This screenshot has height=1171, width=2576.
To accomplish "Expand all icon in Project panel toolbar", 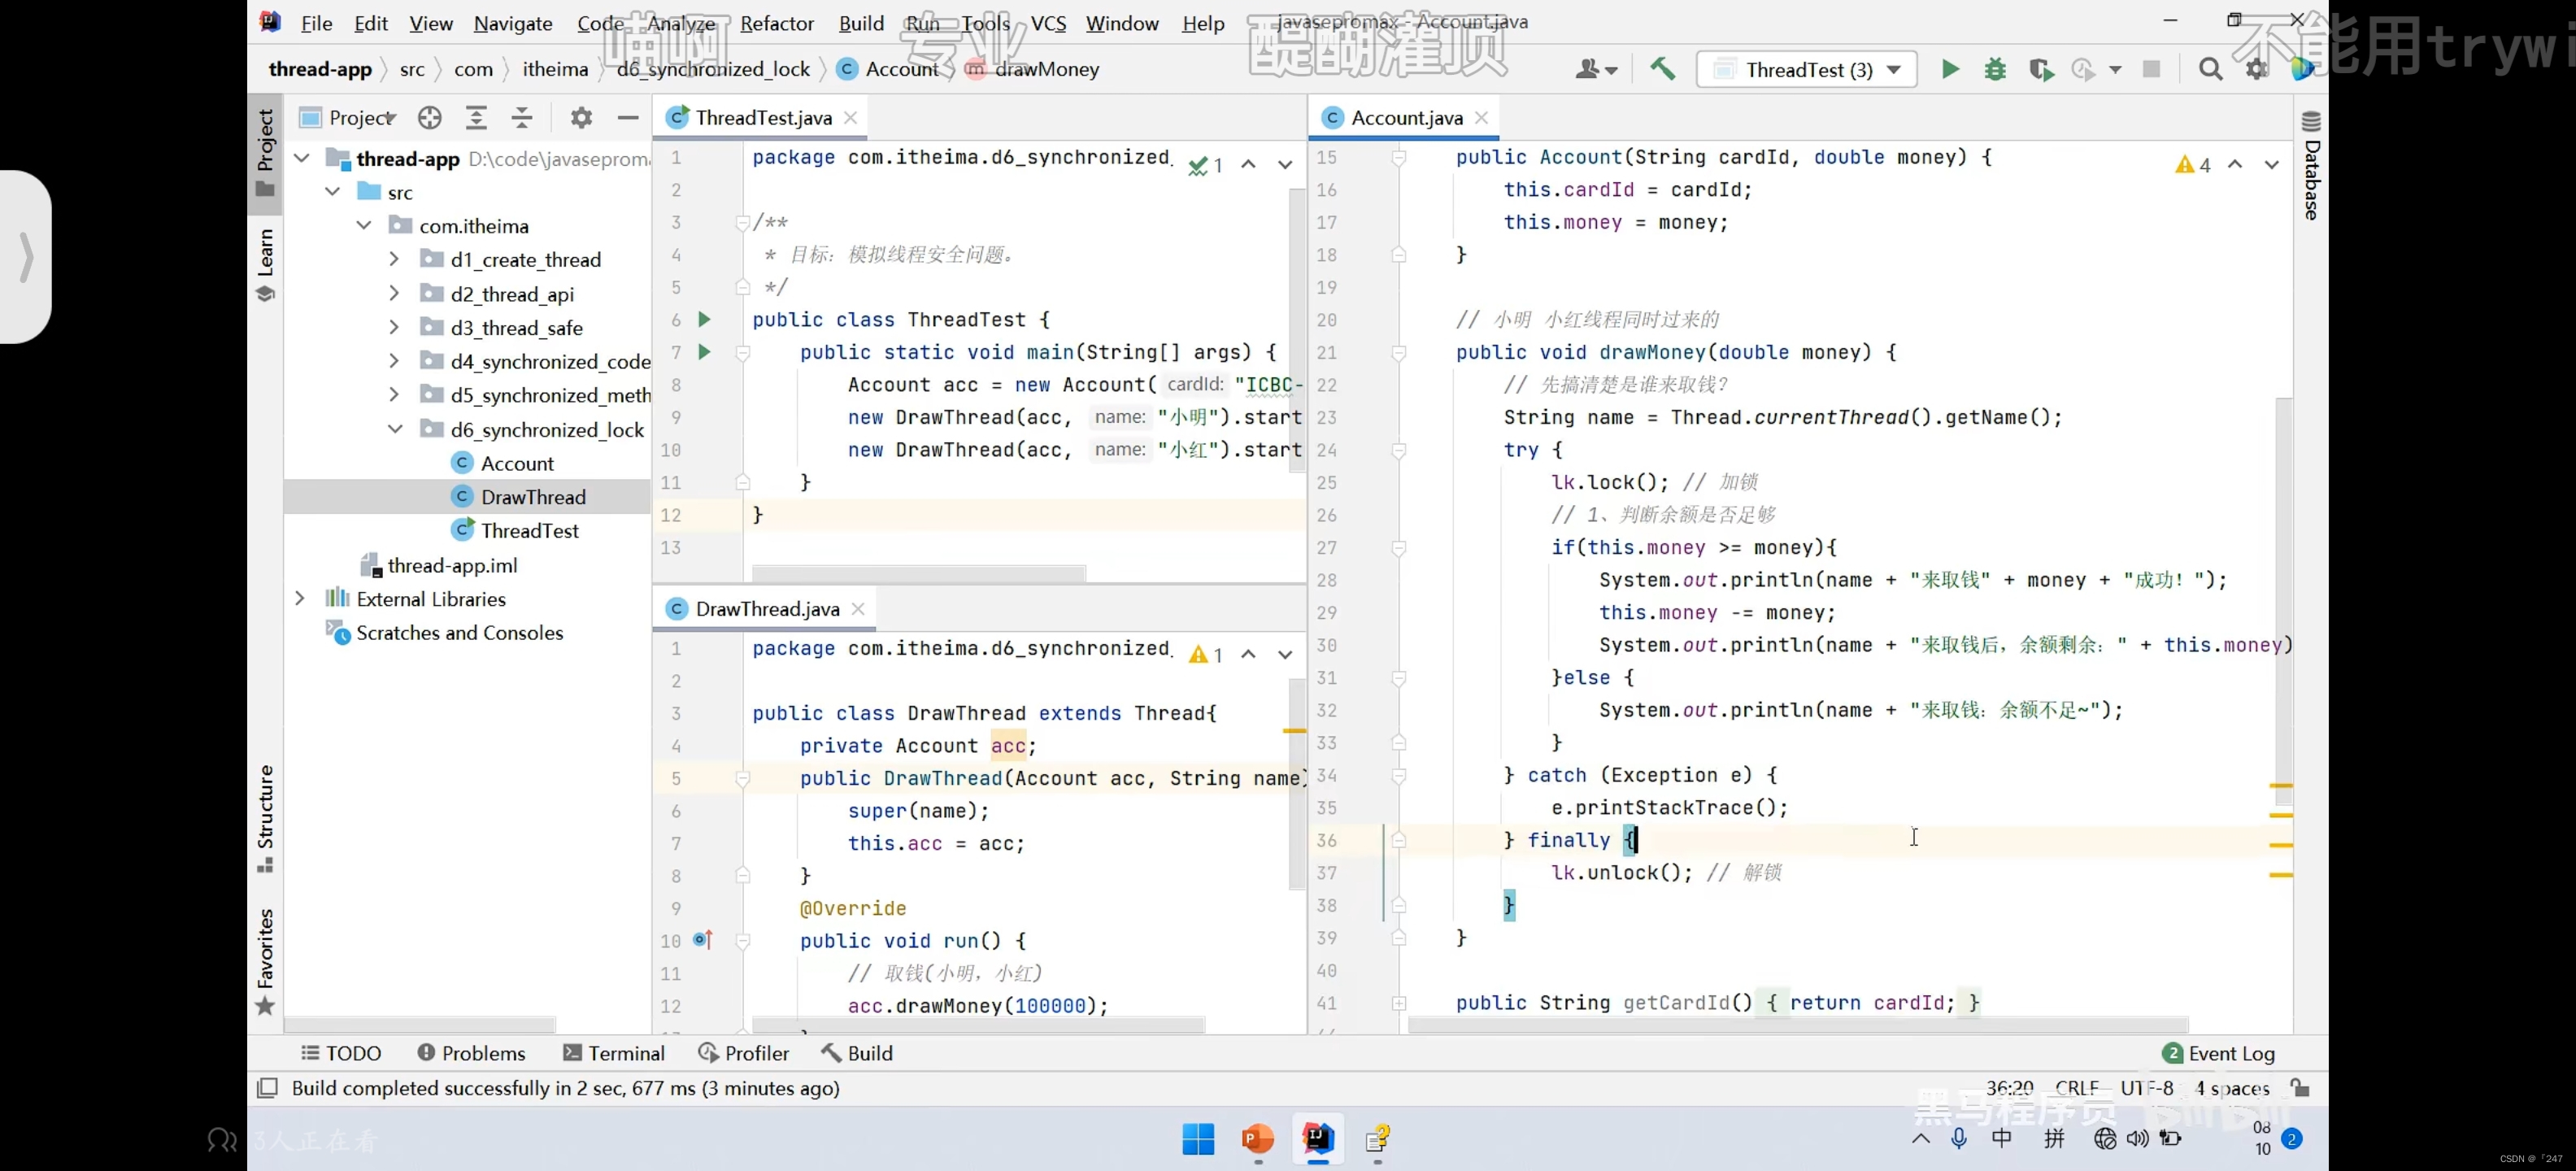I will 476,118.
